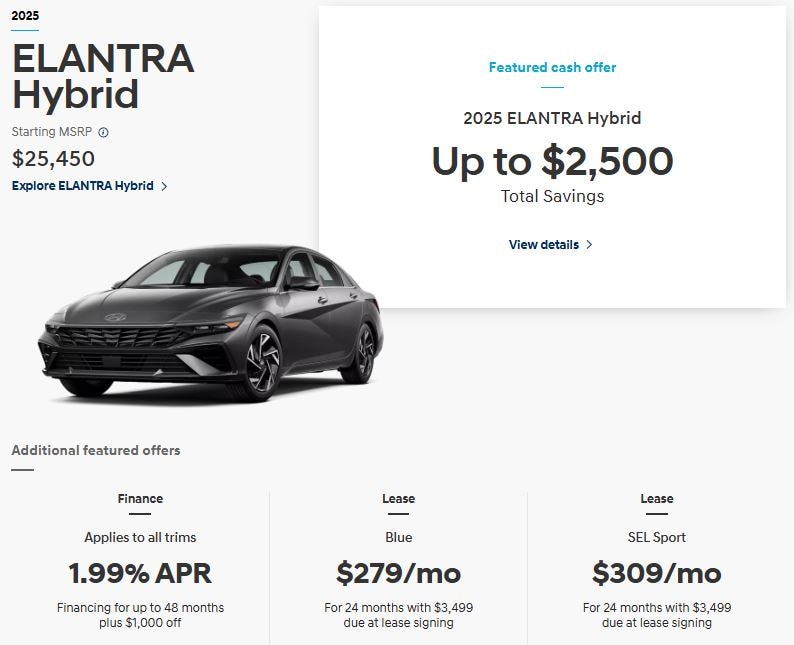
Task: Select the SEL Sport trim label
Action: 656,537
